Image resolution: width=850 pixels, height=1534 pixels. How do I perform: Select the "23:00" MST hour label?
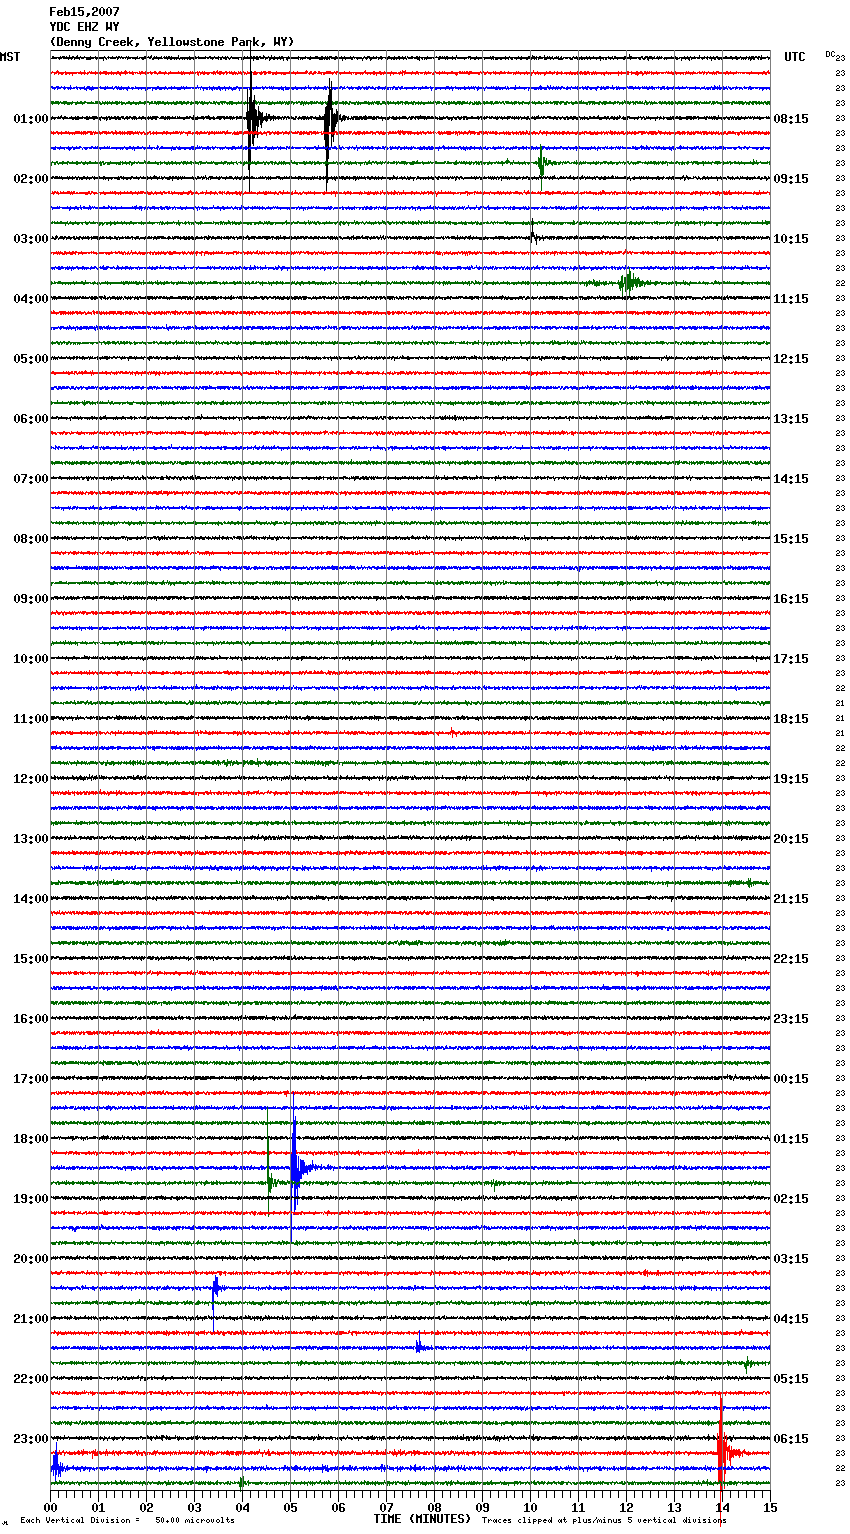tap(31, 1439)
